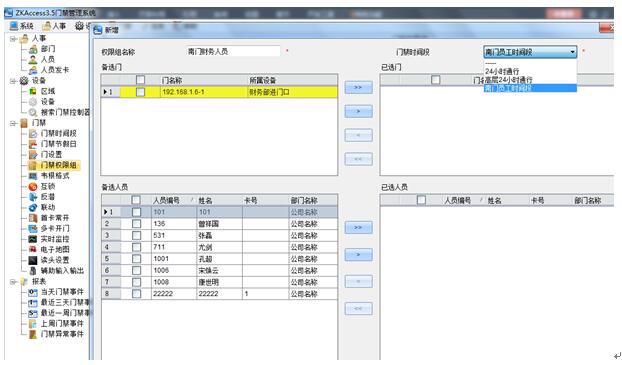Open the 人事 menu
This screenshot has width=622, height=365.
click(x=54, y=26)
